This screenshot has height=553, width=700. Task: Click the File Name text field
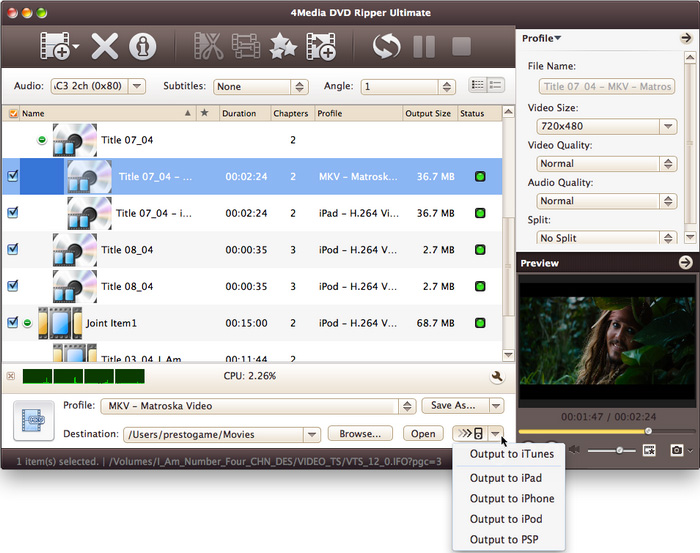pyautogui.click(x=608, y=87)
